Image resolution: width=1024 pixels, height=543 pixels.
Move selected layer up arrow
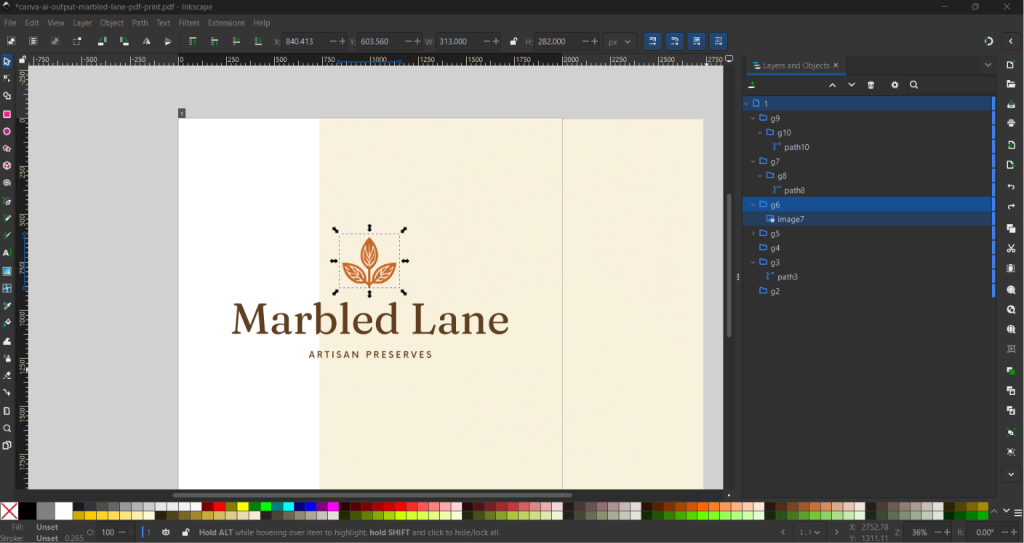pos(832,85)
